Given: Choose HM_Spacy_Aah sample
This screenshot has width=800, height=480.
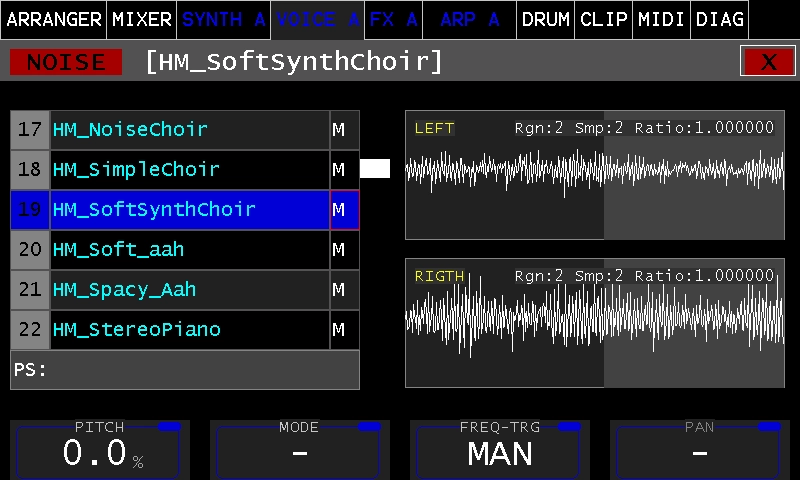Looking at the screenshot, I should pos(190,290).
